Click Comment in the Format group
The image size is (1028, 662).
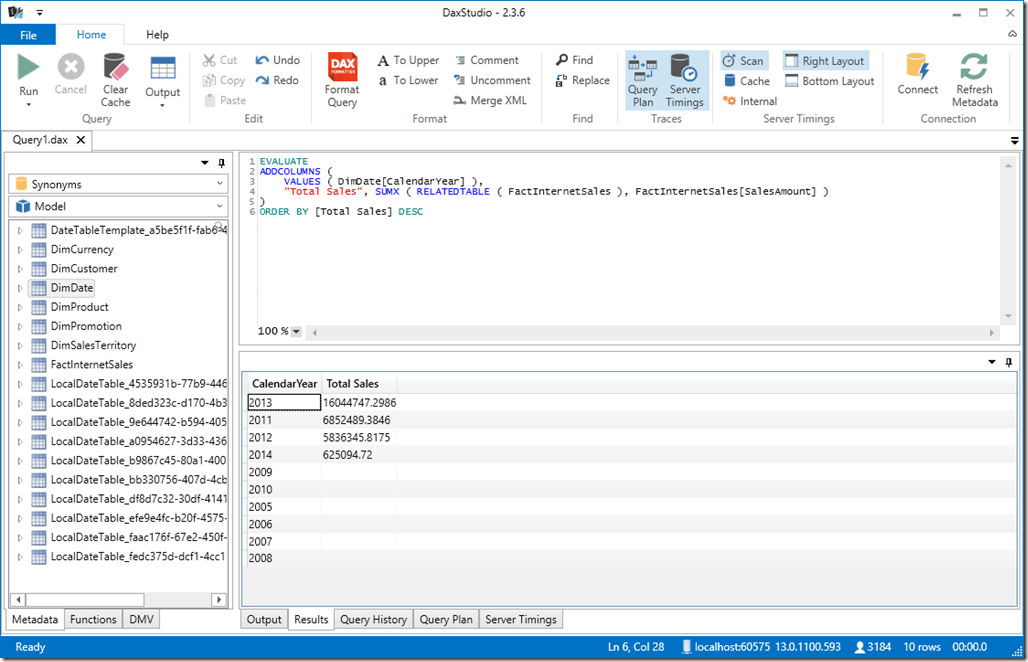click(489, 60)
